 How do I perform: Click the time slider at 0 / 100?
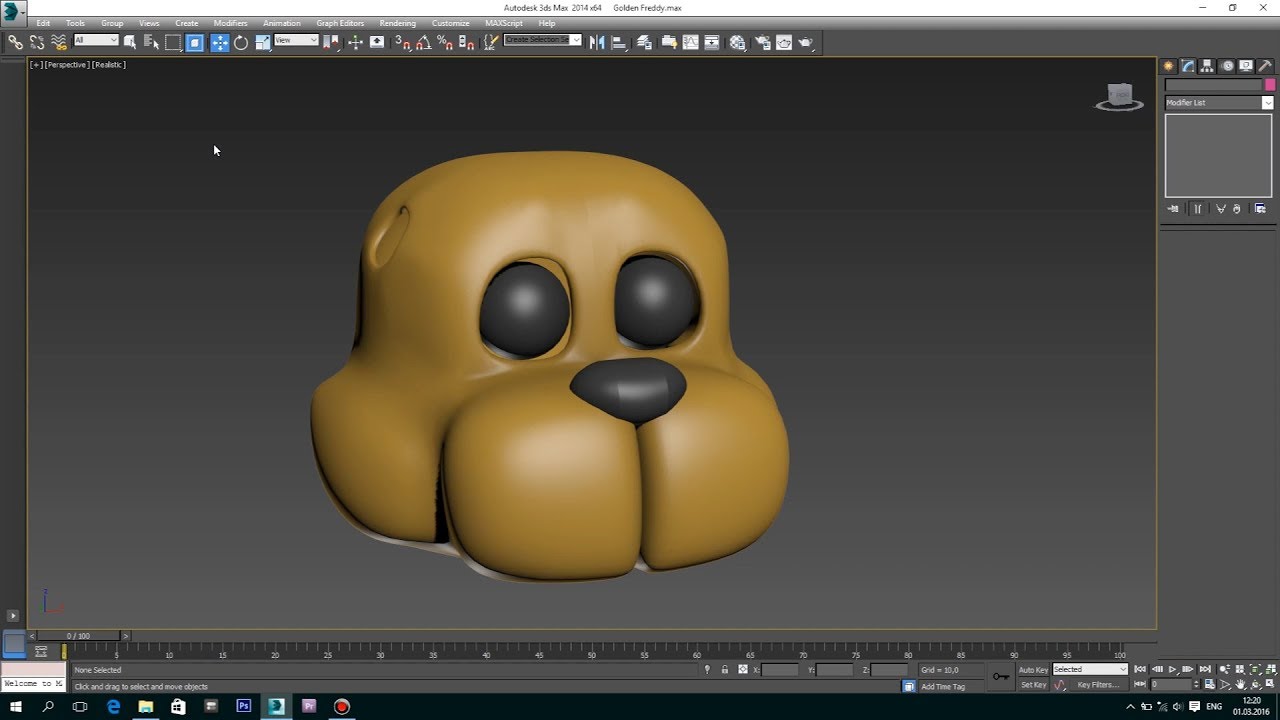(78, 636)
